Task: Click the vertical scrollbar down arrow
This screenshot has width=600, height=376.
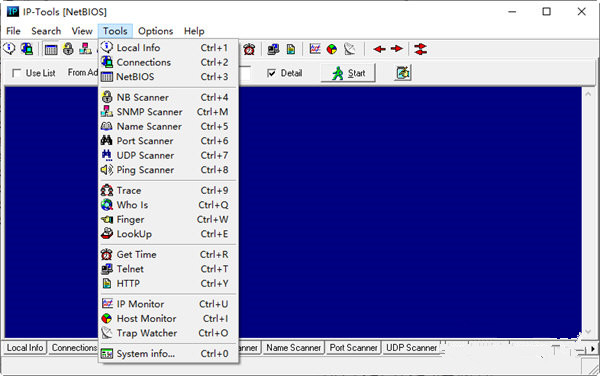Action: [x=588, y=332]
